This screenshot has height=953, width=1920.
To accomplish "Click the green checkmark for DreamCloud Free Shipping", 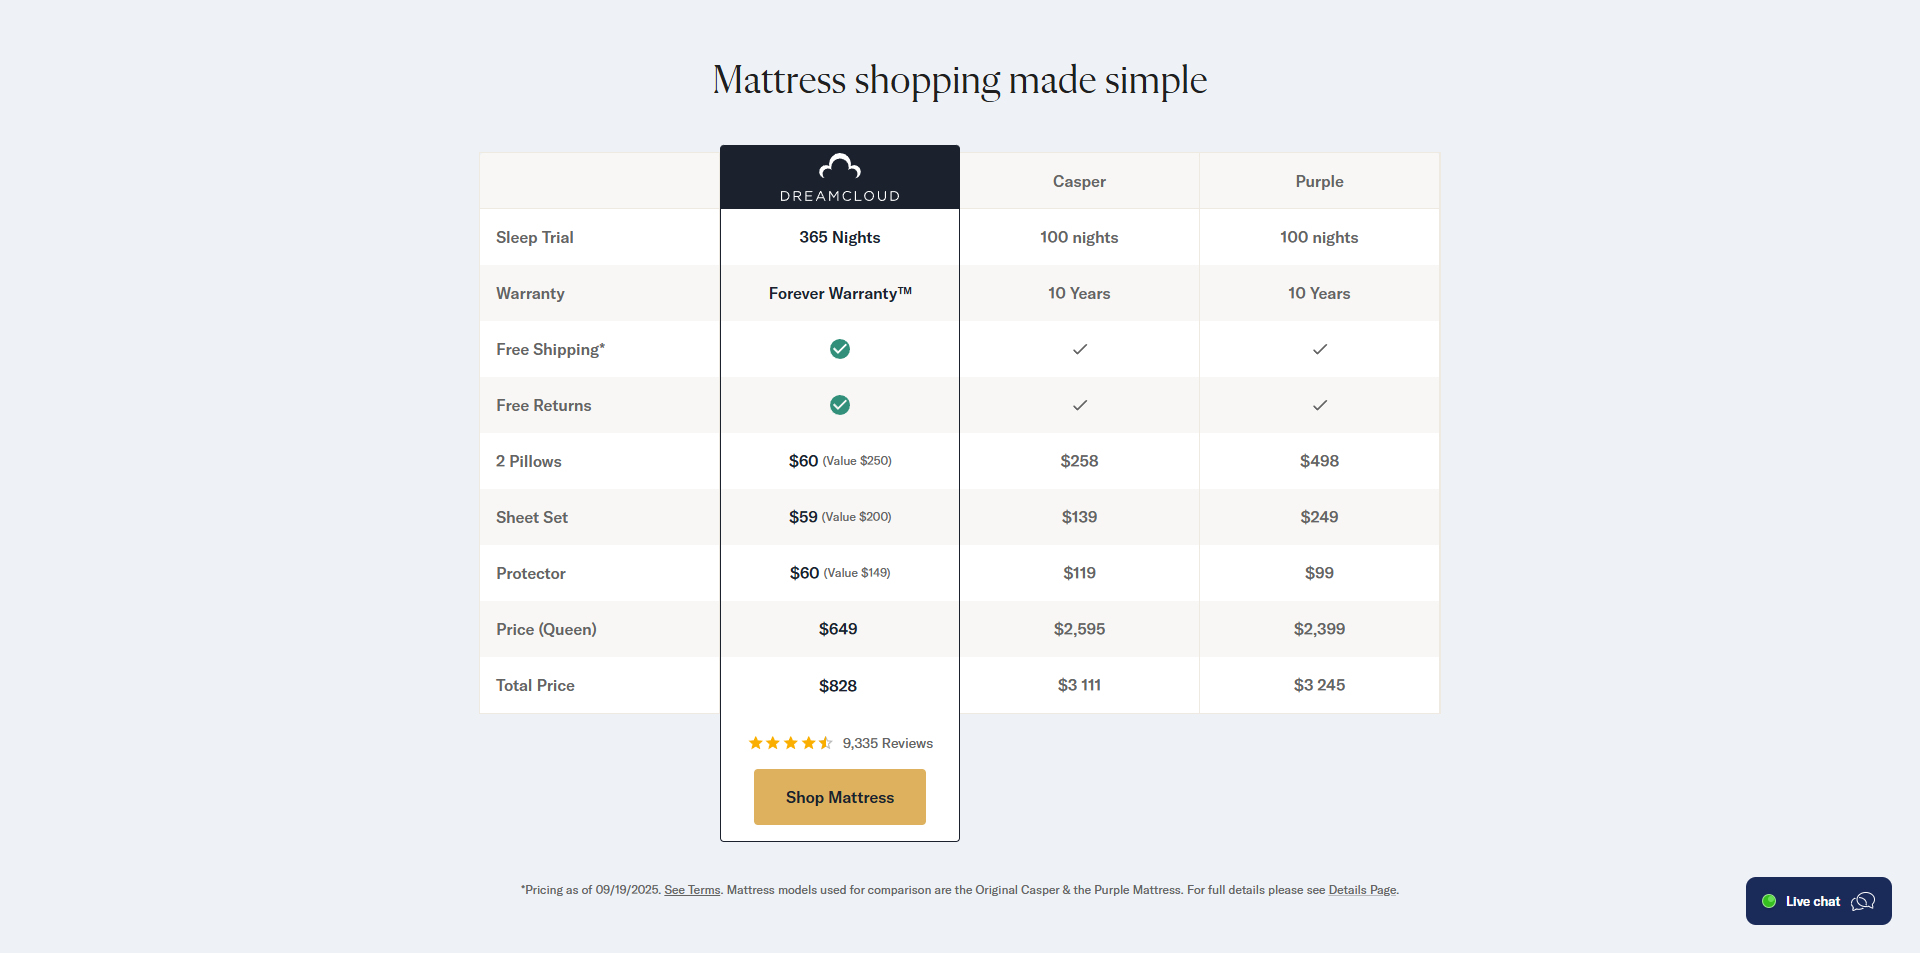I will (x=839, y=349).
